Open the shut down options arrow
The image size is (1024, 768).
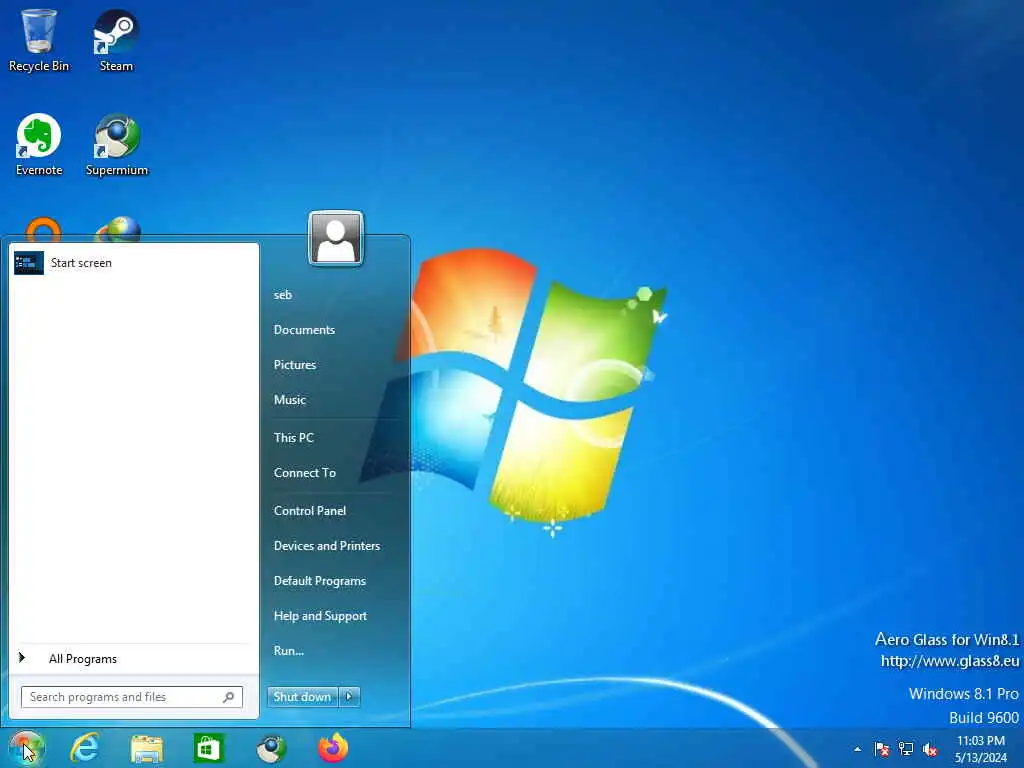[x=349, y=697]
